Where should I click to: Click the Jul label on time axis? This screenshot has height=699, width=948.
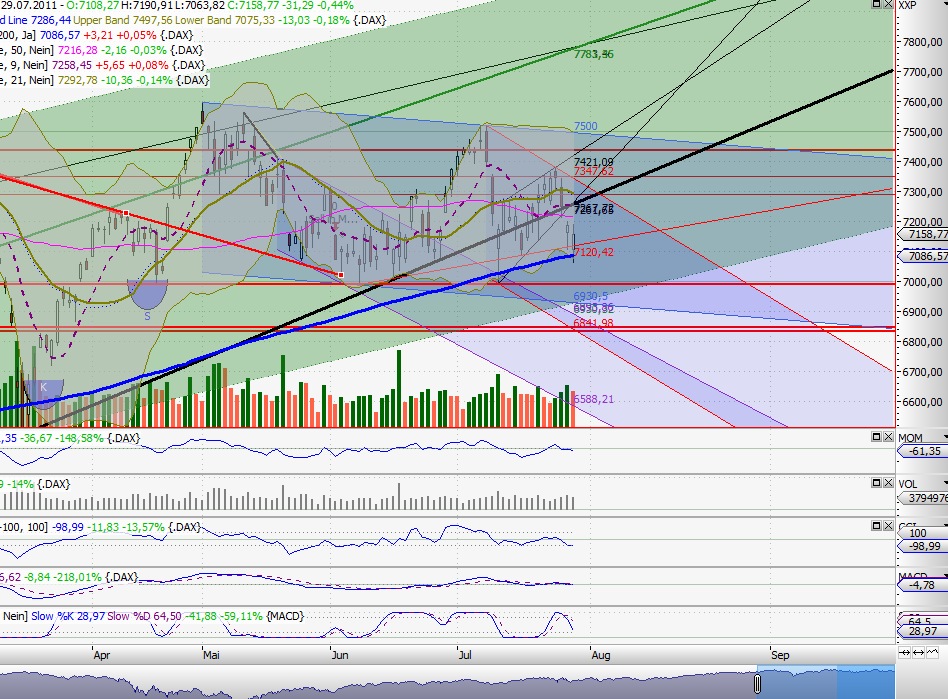coord(464,655)
